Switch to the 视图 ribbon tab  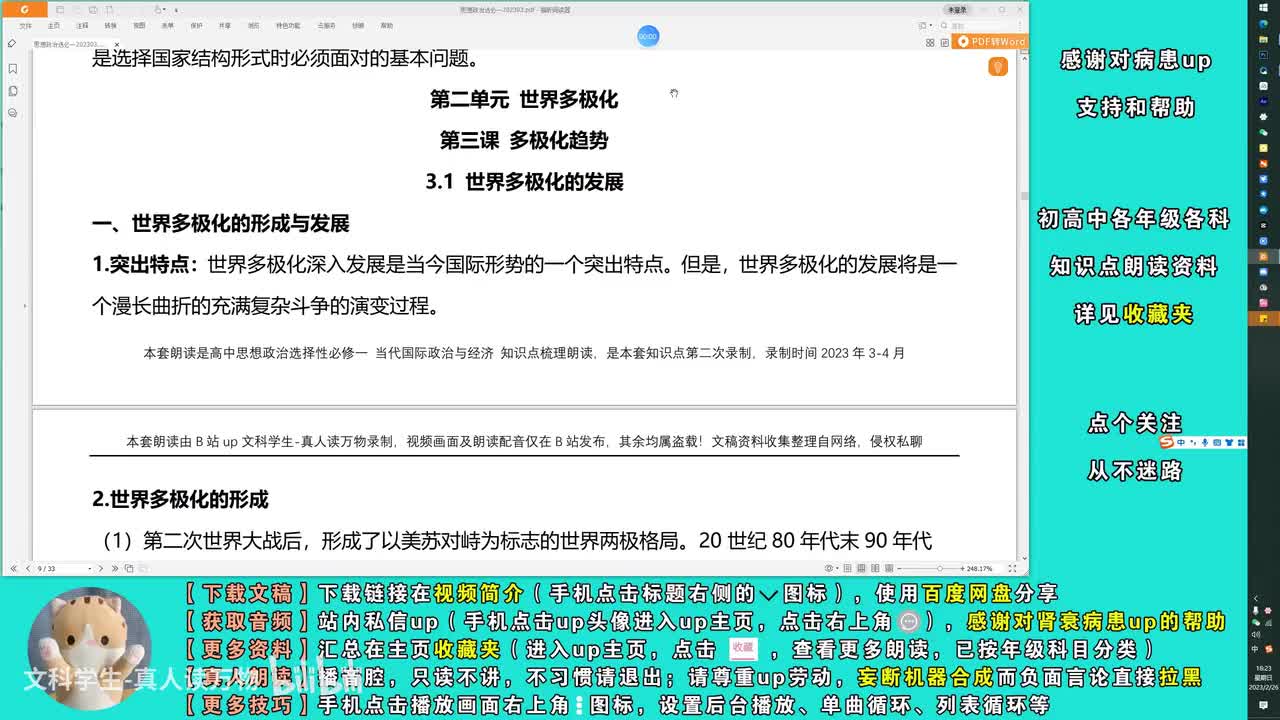(x=139, y=26)
